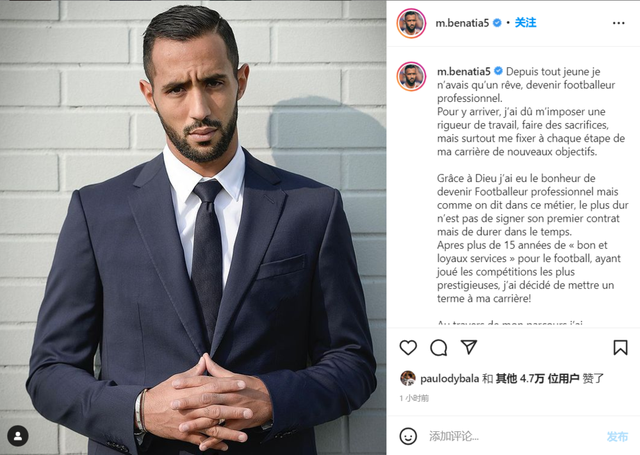Open the m.benatia5 username in the caption
This screenshot has height=455, width=640.
(x=464, y=72)
